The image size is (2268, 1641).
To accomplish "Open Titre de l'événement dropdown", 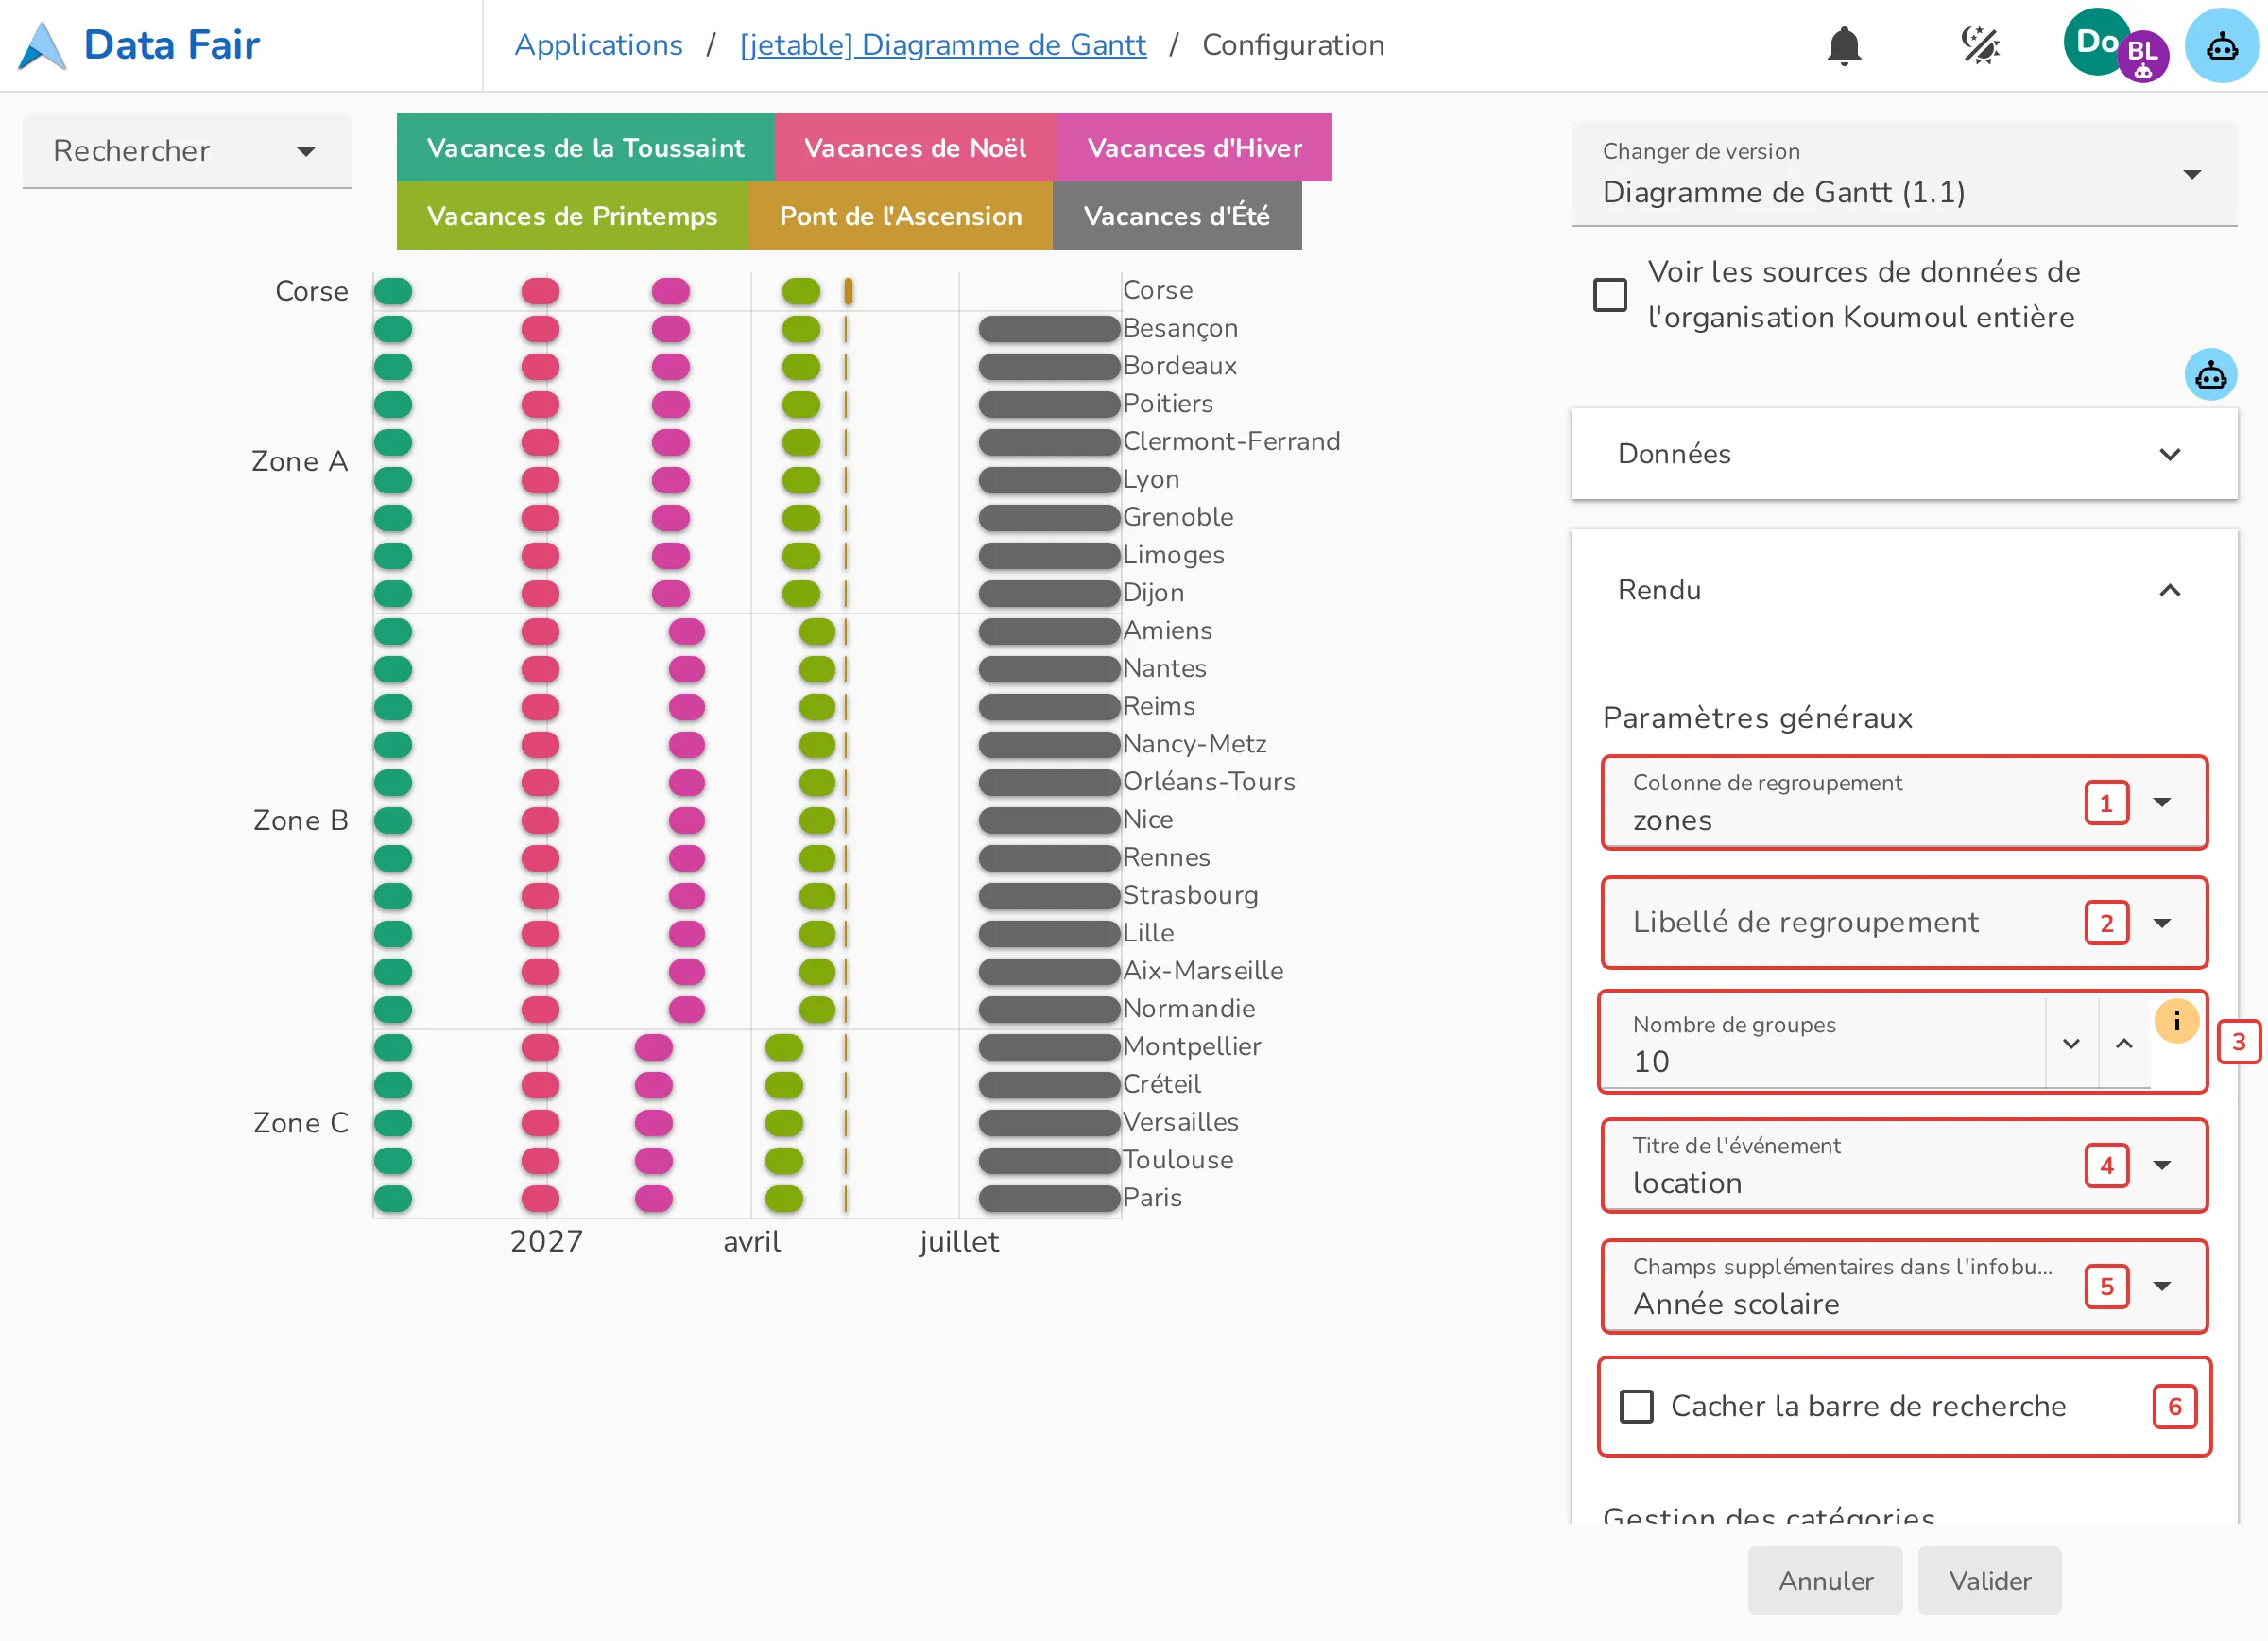I will point(1903,1166).
